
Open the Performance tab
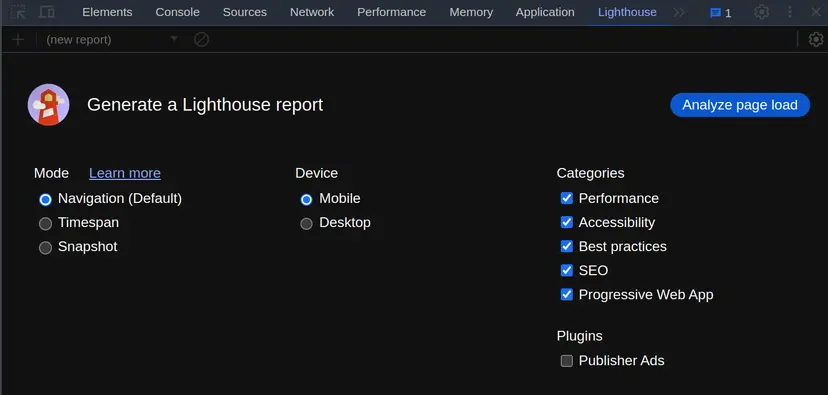(x=391, y=12)
